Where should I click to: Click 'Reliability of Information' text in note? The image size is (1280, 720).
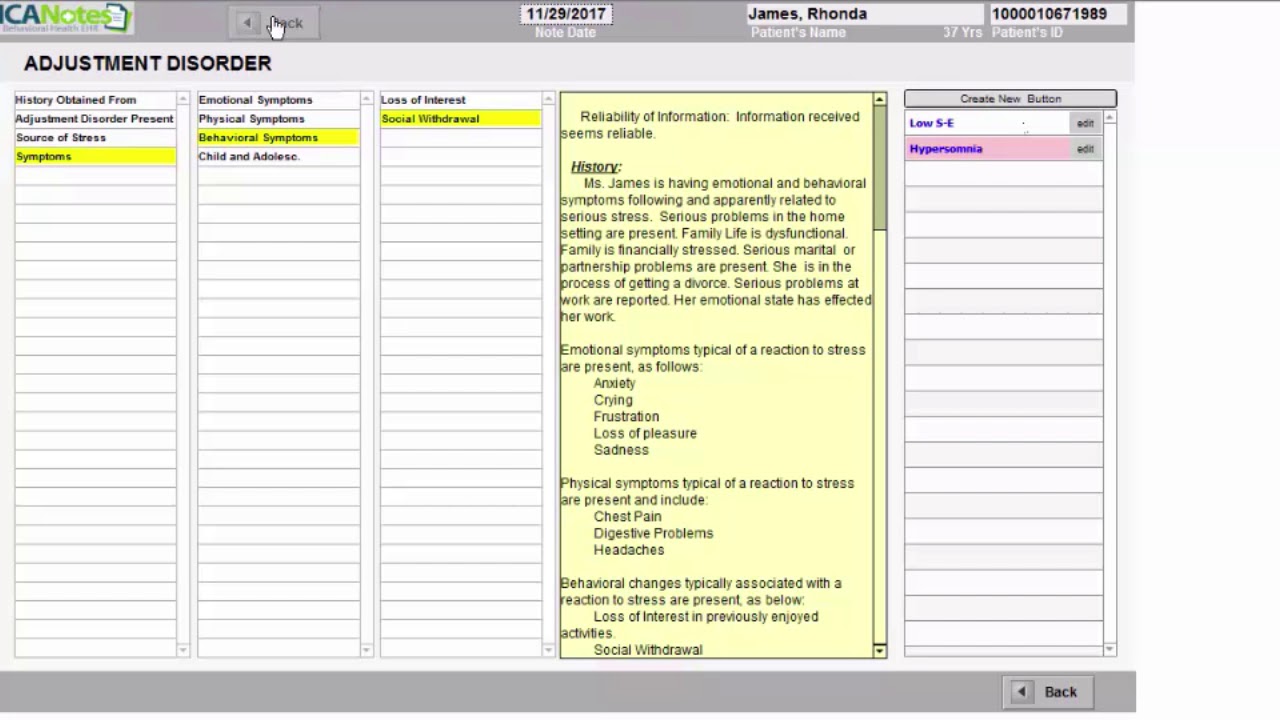coord(654,117)
